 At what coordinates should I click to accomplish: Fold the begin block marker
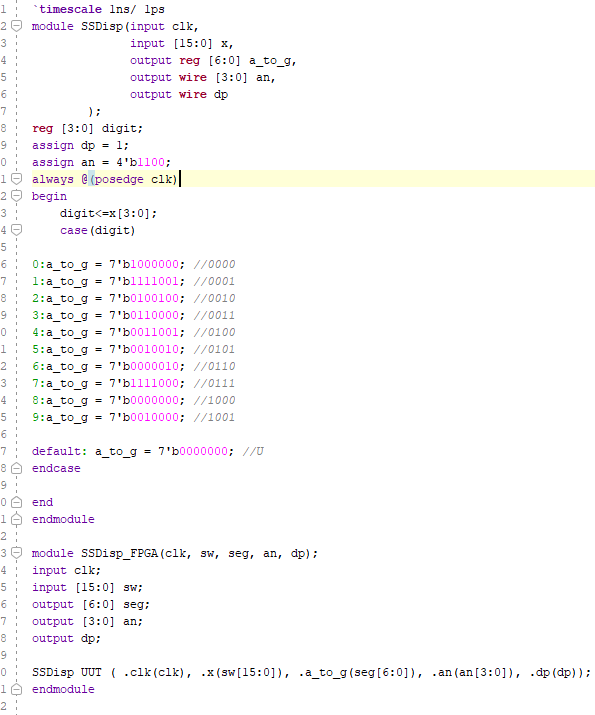pyautogui.click(x=16, y=196)
